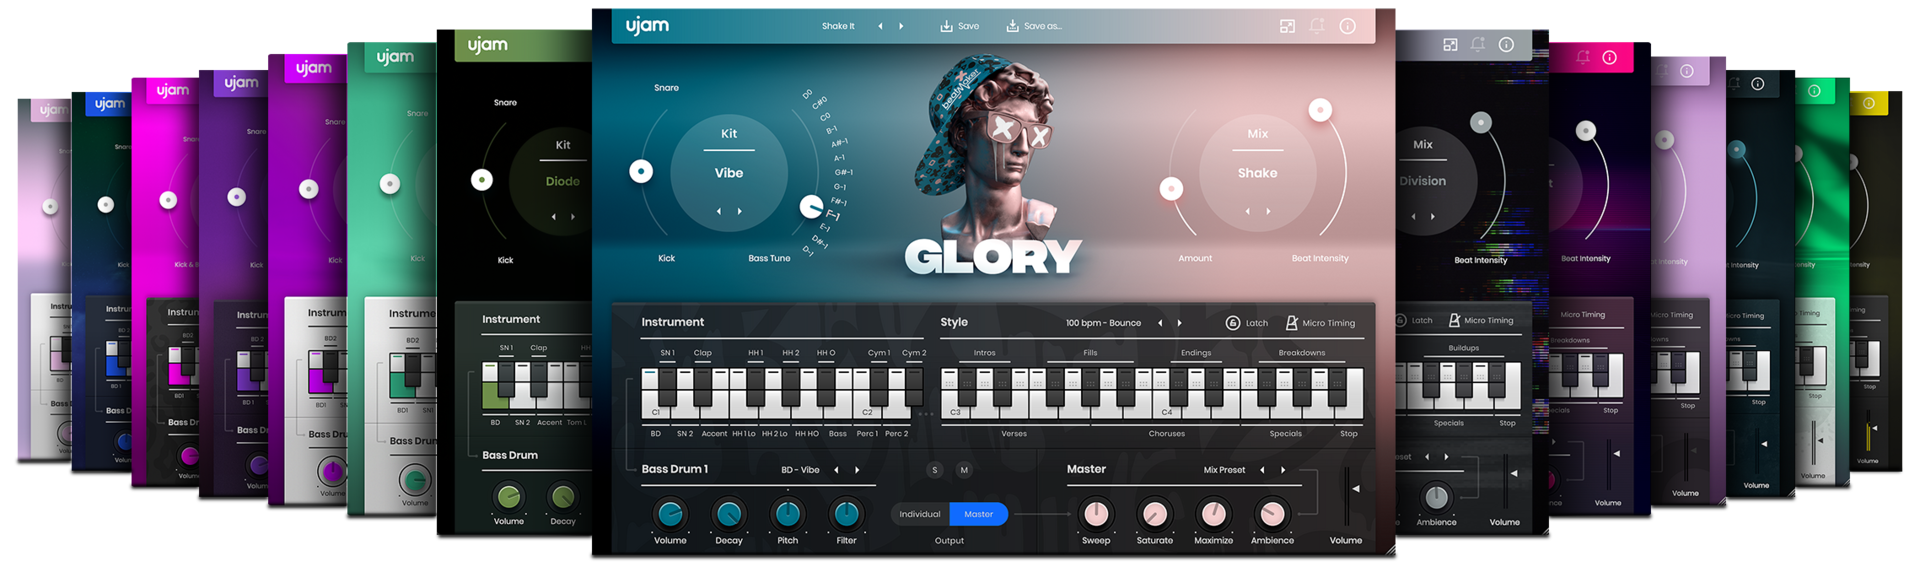Toggle the Solo S button
This screenshot has height=567, width=1920.
[x=935, y=470]
